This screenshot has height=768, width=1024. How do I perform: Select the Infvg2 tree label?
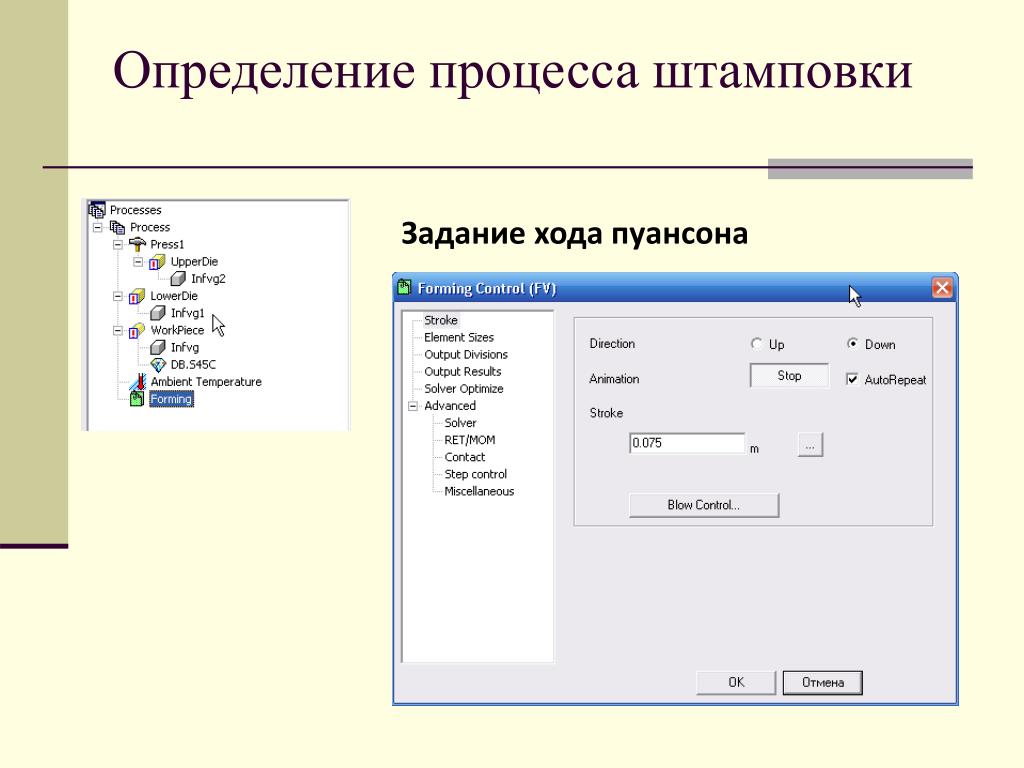(208, 279)
